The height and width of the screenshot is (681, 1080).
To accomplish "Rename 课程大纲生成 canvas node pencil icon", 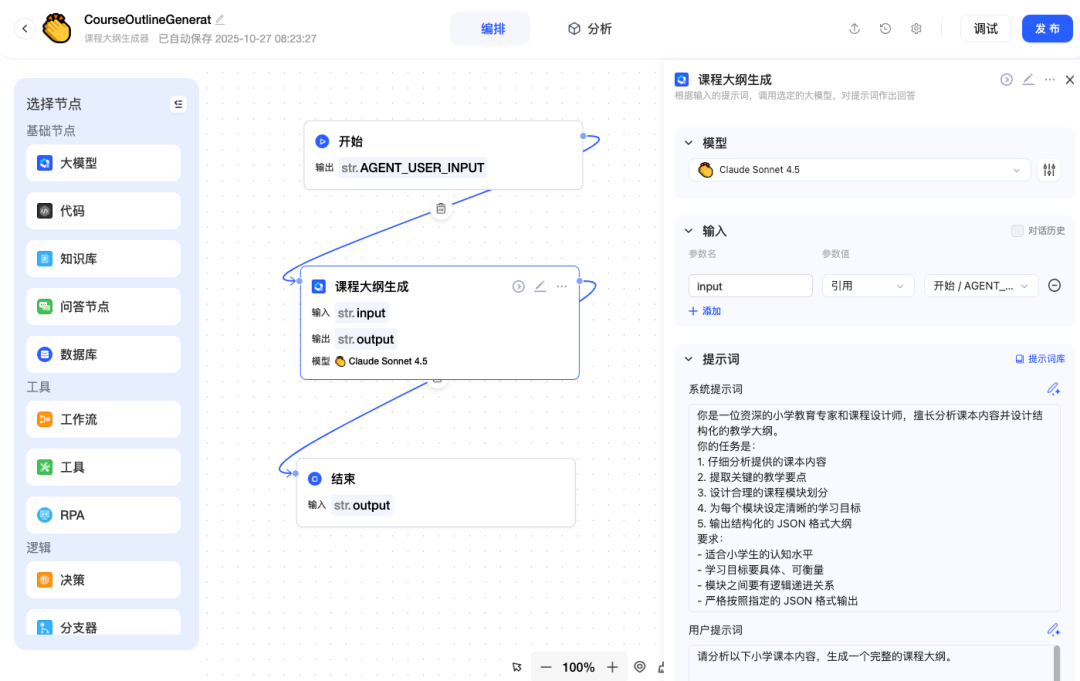I will coord(540,286).
